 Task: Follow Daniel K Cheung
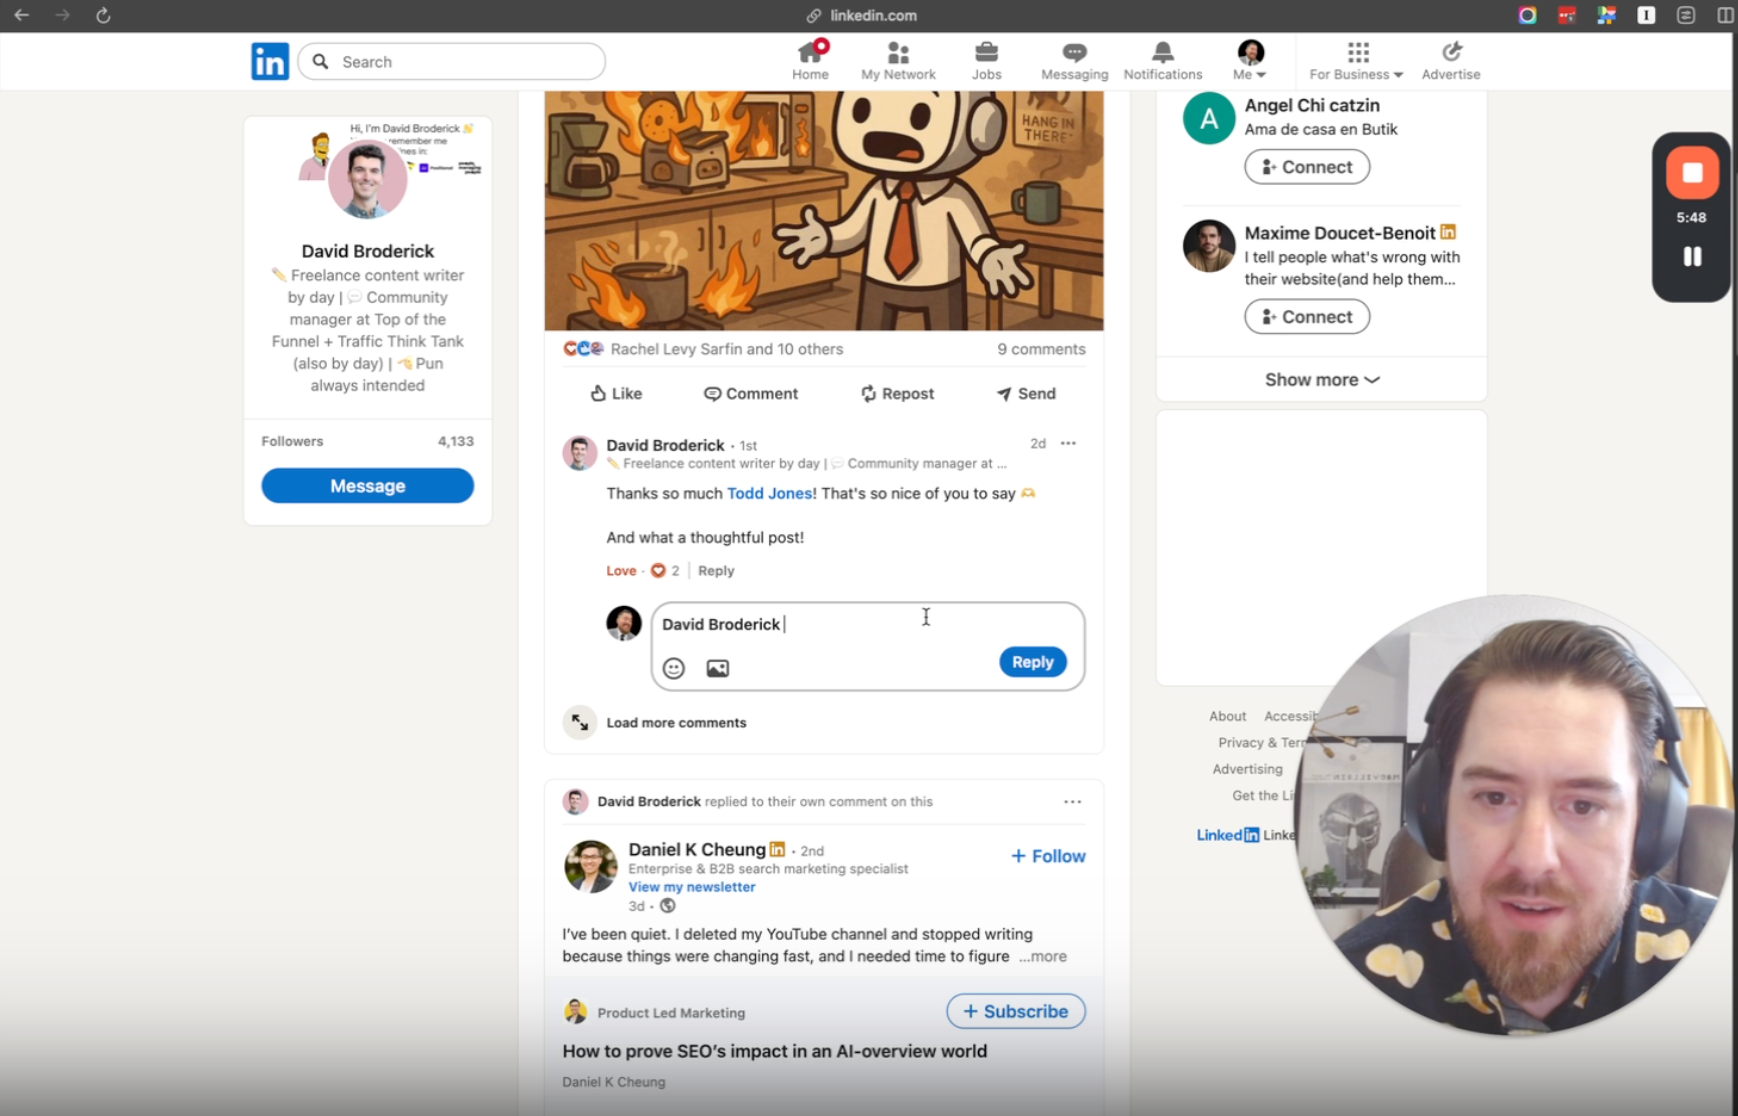tap(1048, 856)
